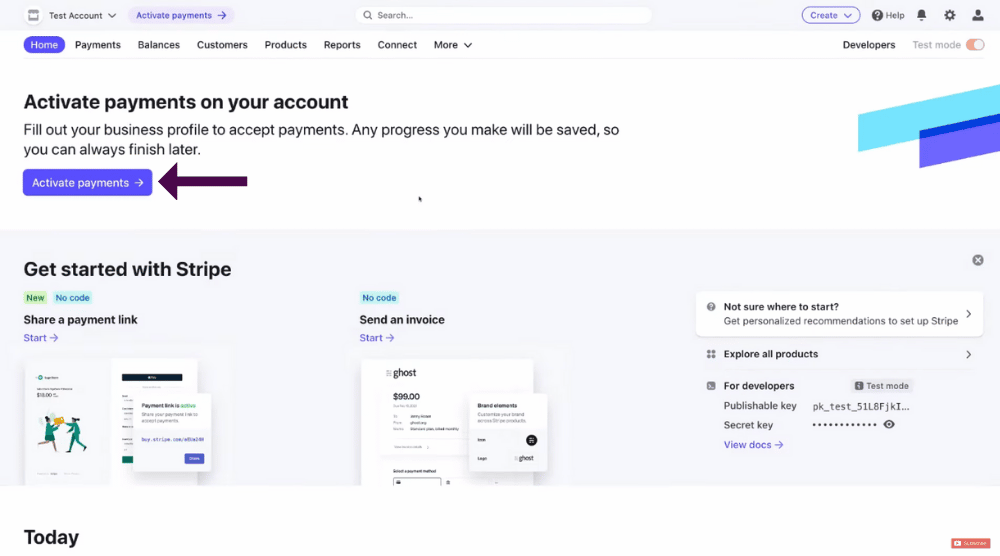The height and width of the screenshot is (556, 1000).
Task: Copy the publishable key pk_test value
Action: click(x=861, y=406)
